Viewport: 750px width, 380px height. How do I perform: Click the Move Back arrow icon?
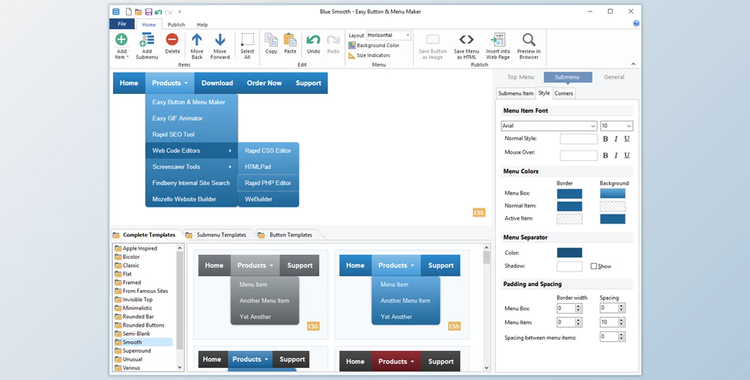click(197, 40)
